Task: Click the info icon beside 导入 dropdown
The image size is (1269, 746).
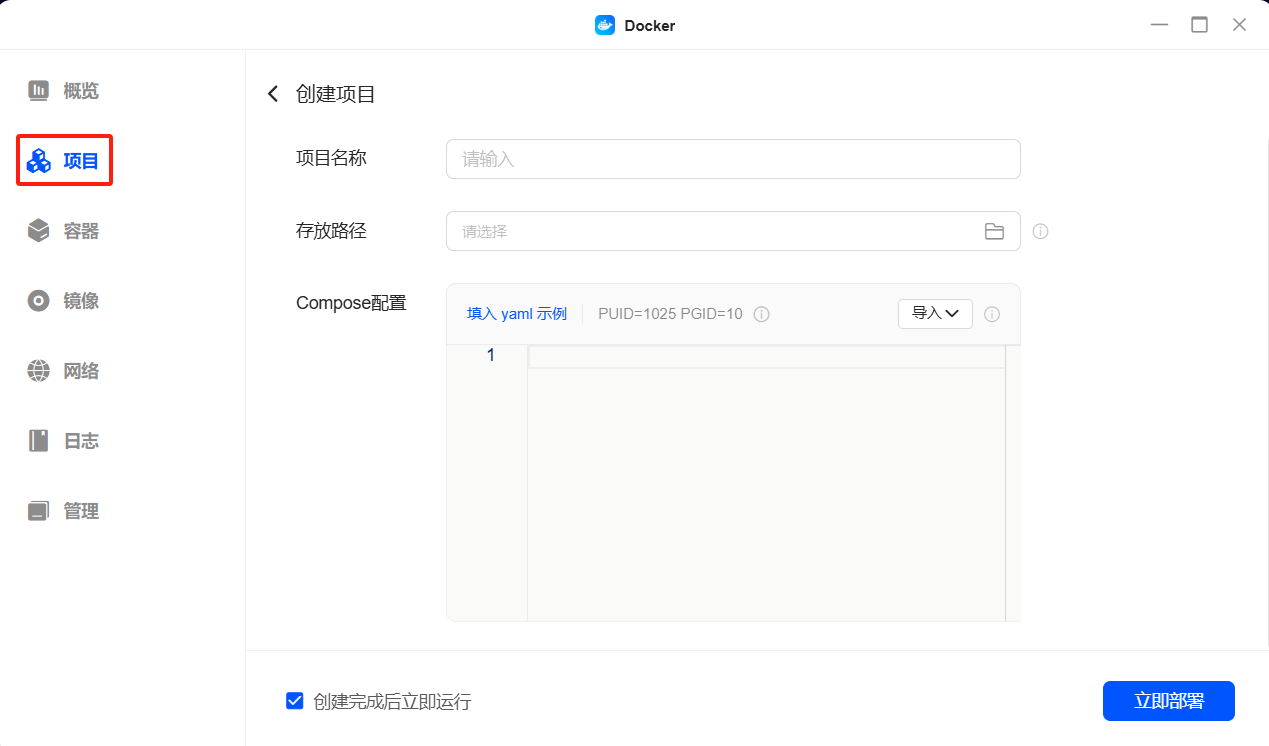Action: pyautogui.click(x=992, y=314)
